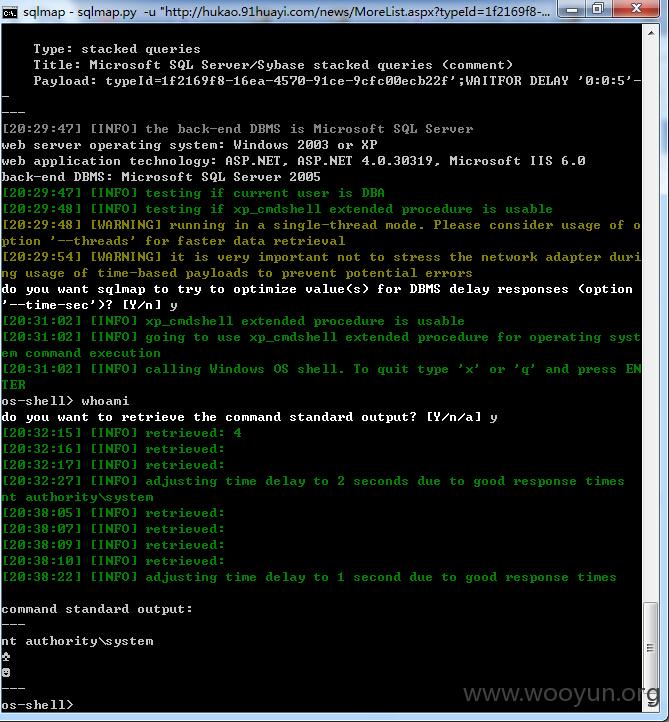Click 'testing if current user is DBA' line
The height and width of the screenshot is (722, 669).
click(x=193, y=193)
